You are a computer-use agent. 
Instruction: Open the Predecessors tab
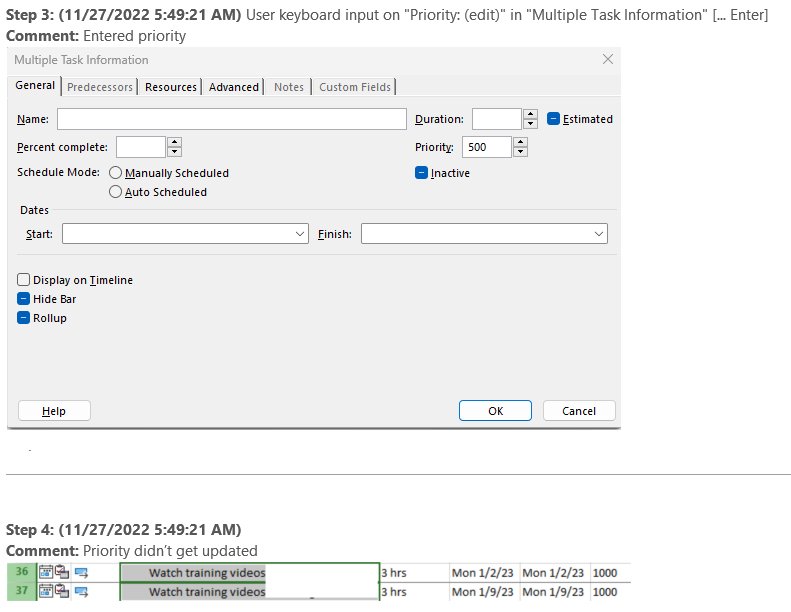(x=100, y=87)
